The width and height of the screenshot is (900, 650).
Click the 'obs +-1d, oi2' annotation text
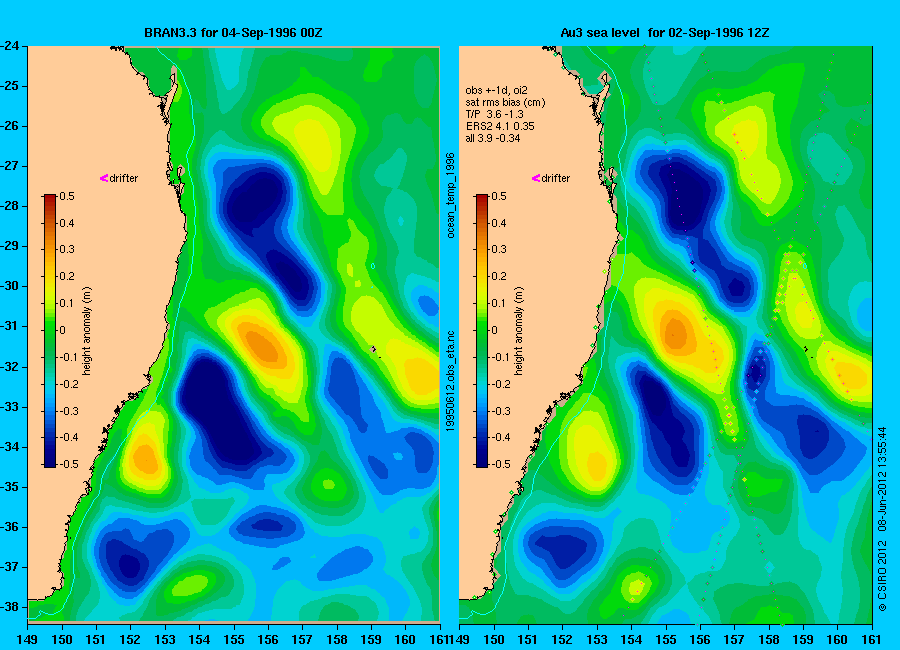[x=496, y=90]
